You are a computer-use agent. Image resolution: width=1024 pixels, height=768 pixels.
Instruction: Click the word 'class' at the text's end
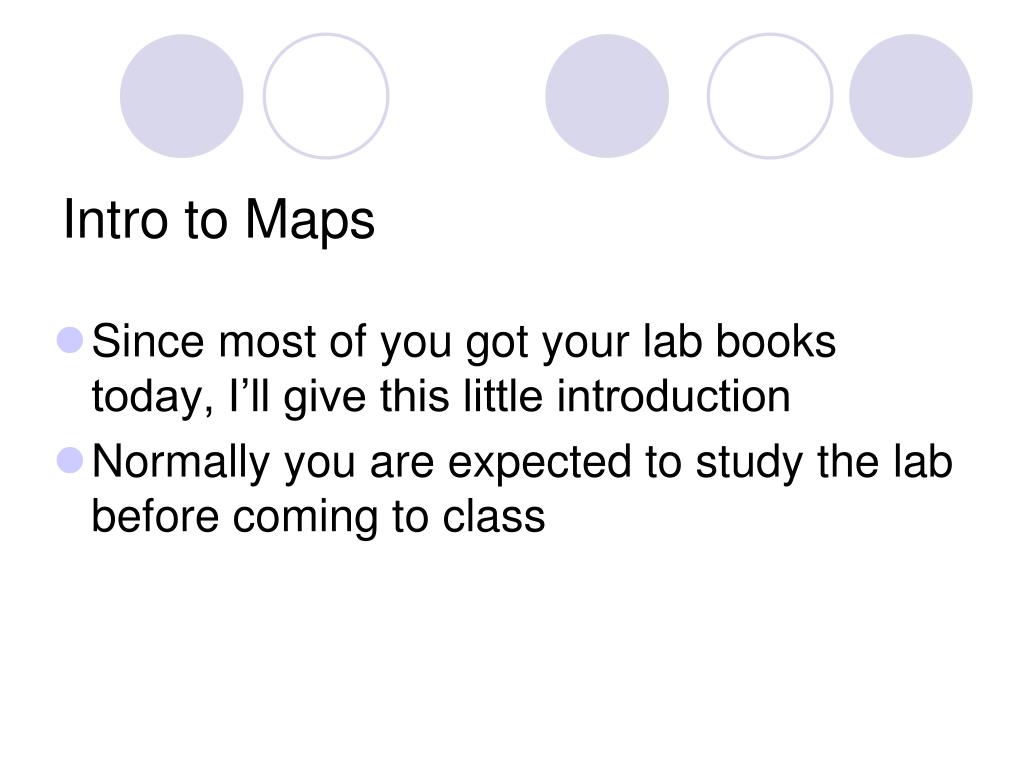(x=494, y=516)
